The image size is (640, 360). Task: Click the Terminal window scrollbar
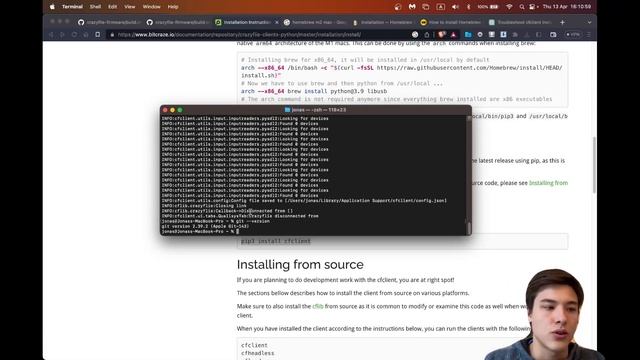(x=469, y=228)
